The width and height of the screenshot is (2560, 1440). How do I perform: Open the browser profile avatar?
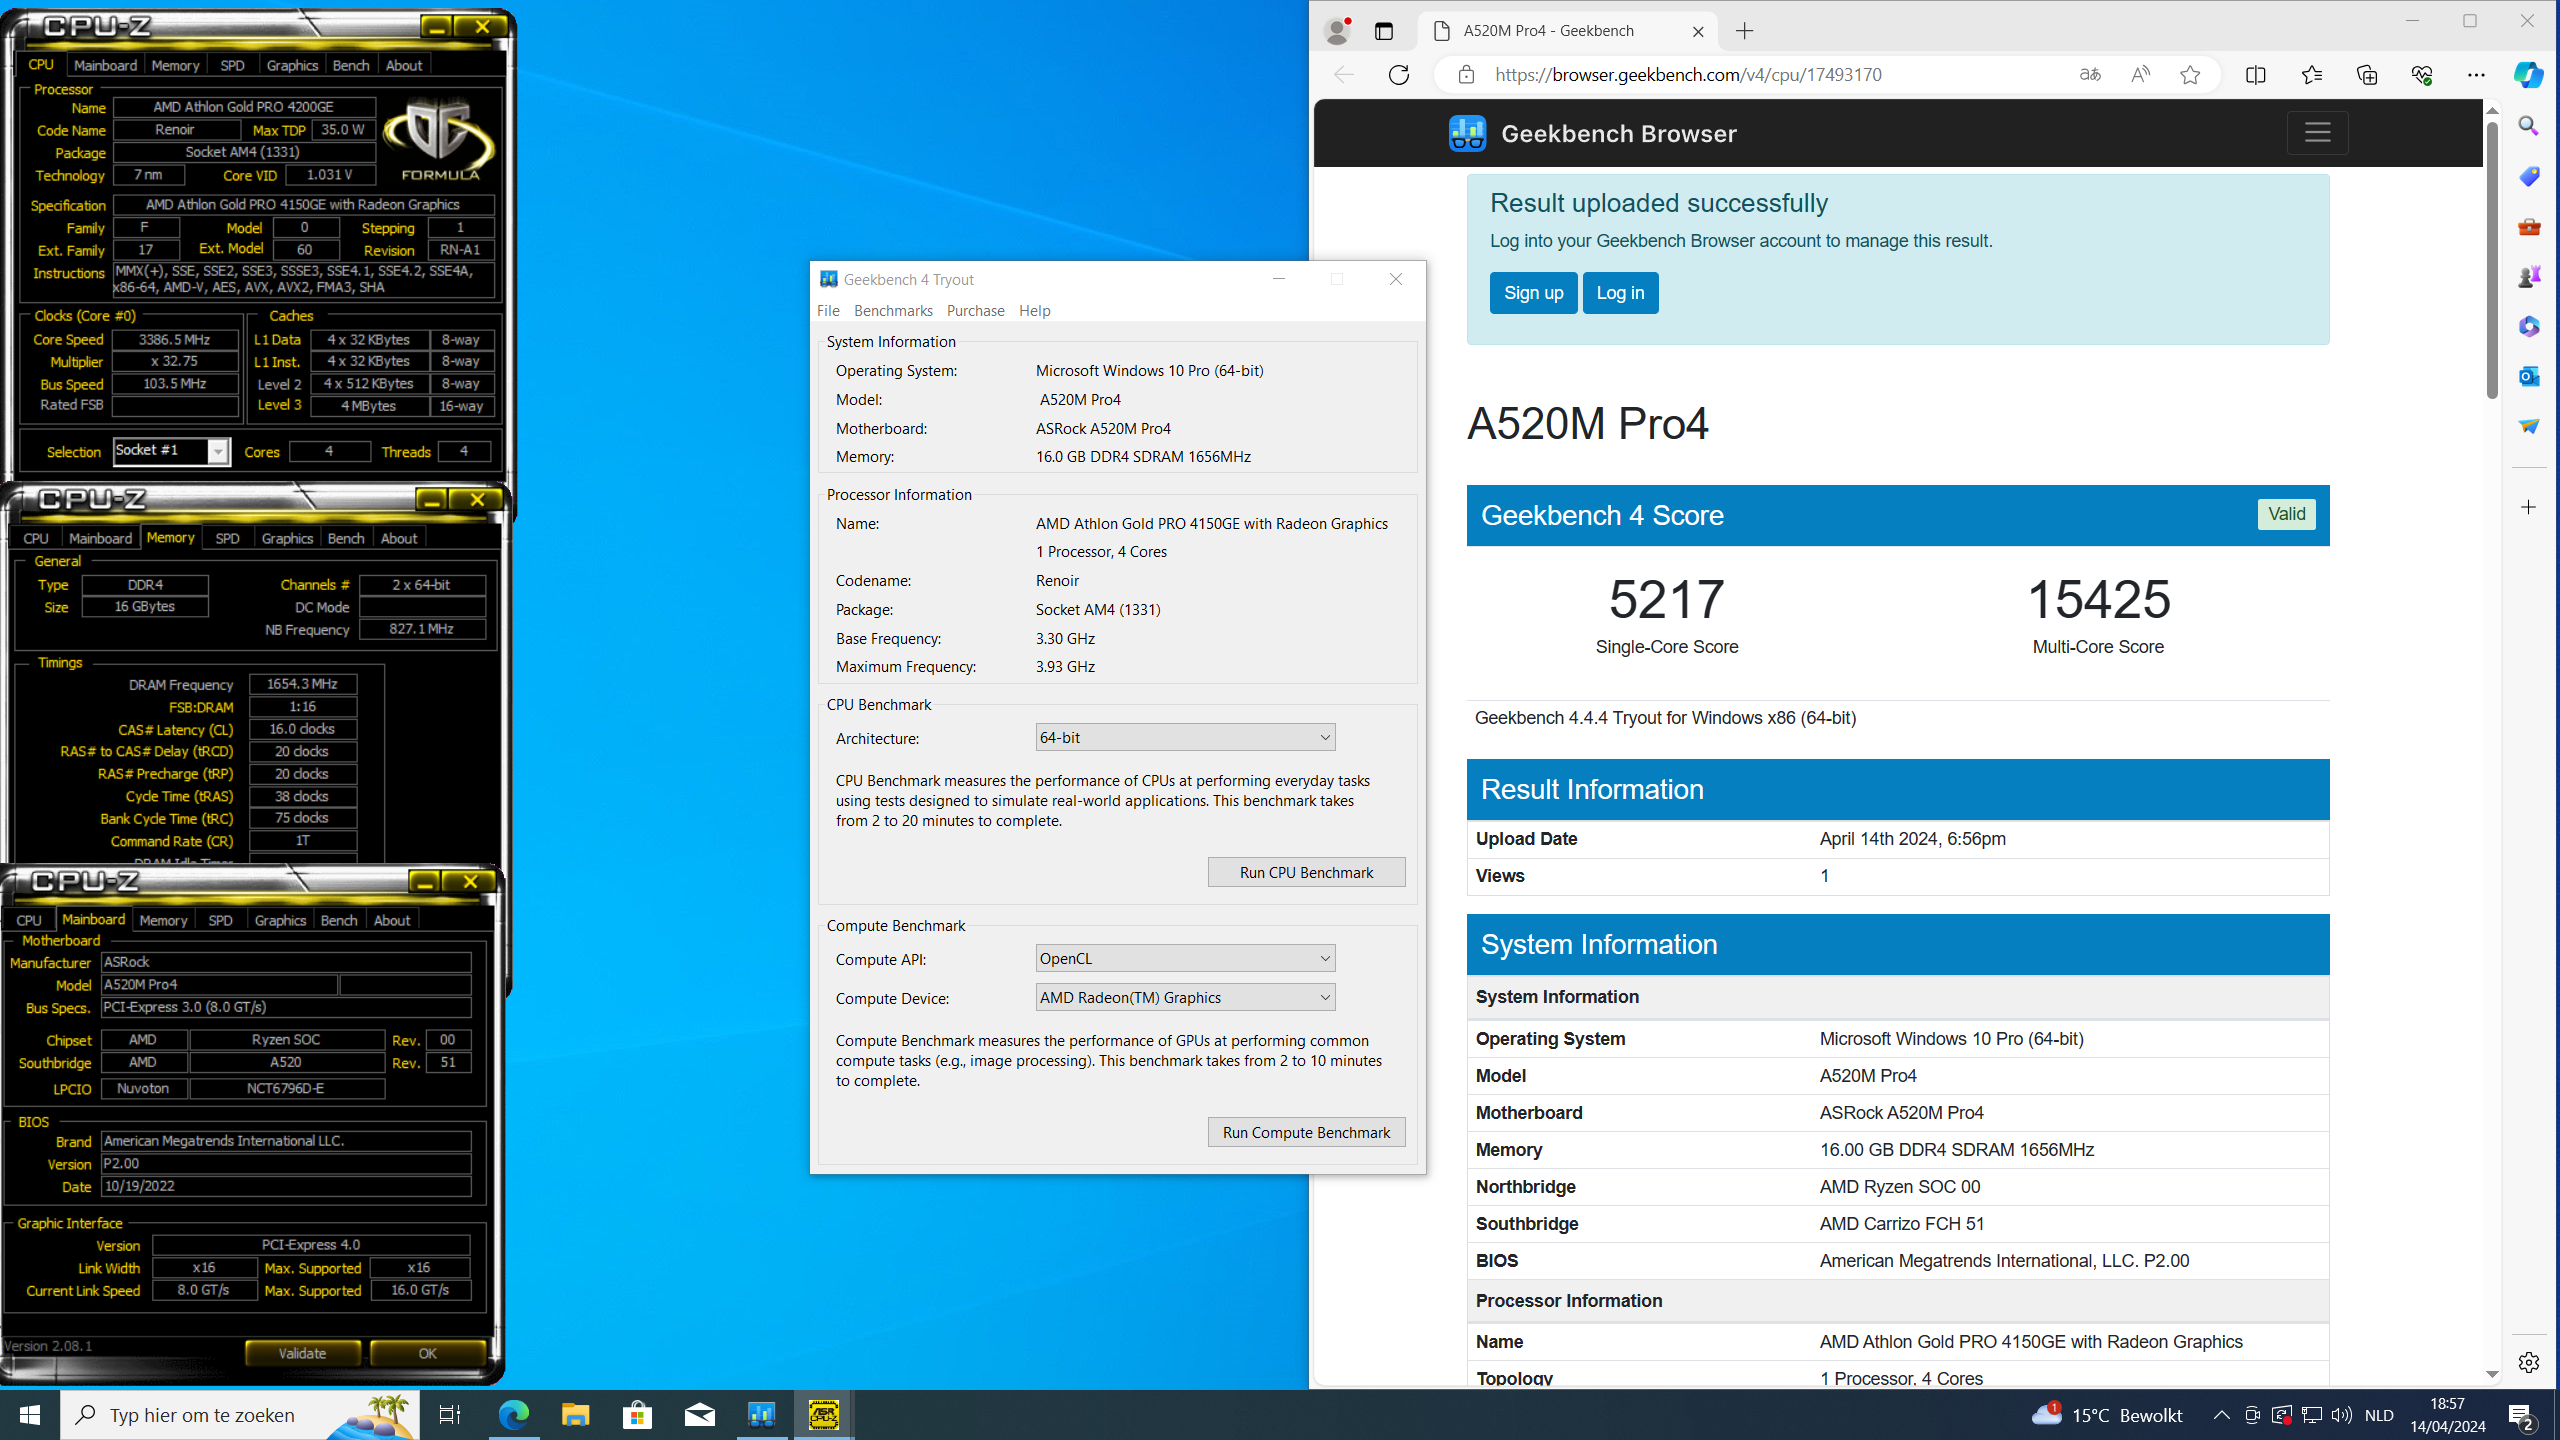[1337, 31]
